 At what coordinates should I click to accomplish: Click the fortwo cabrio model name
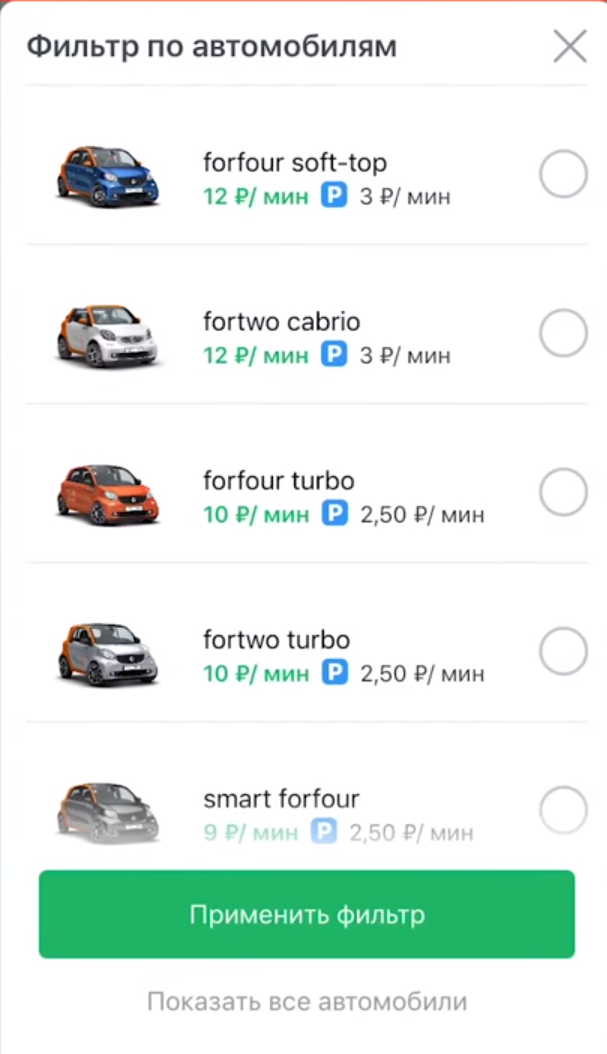(x=281, y=322)
